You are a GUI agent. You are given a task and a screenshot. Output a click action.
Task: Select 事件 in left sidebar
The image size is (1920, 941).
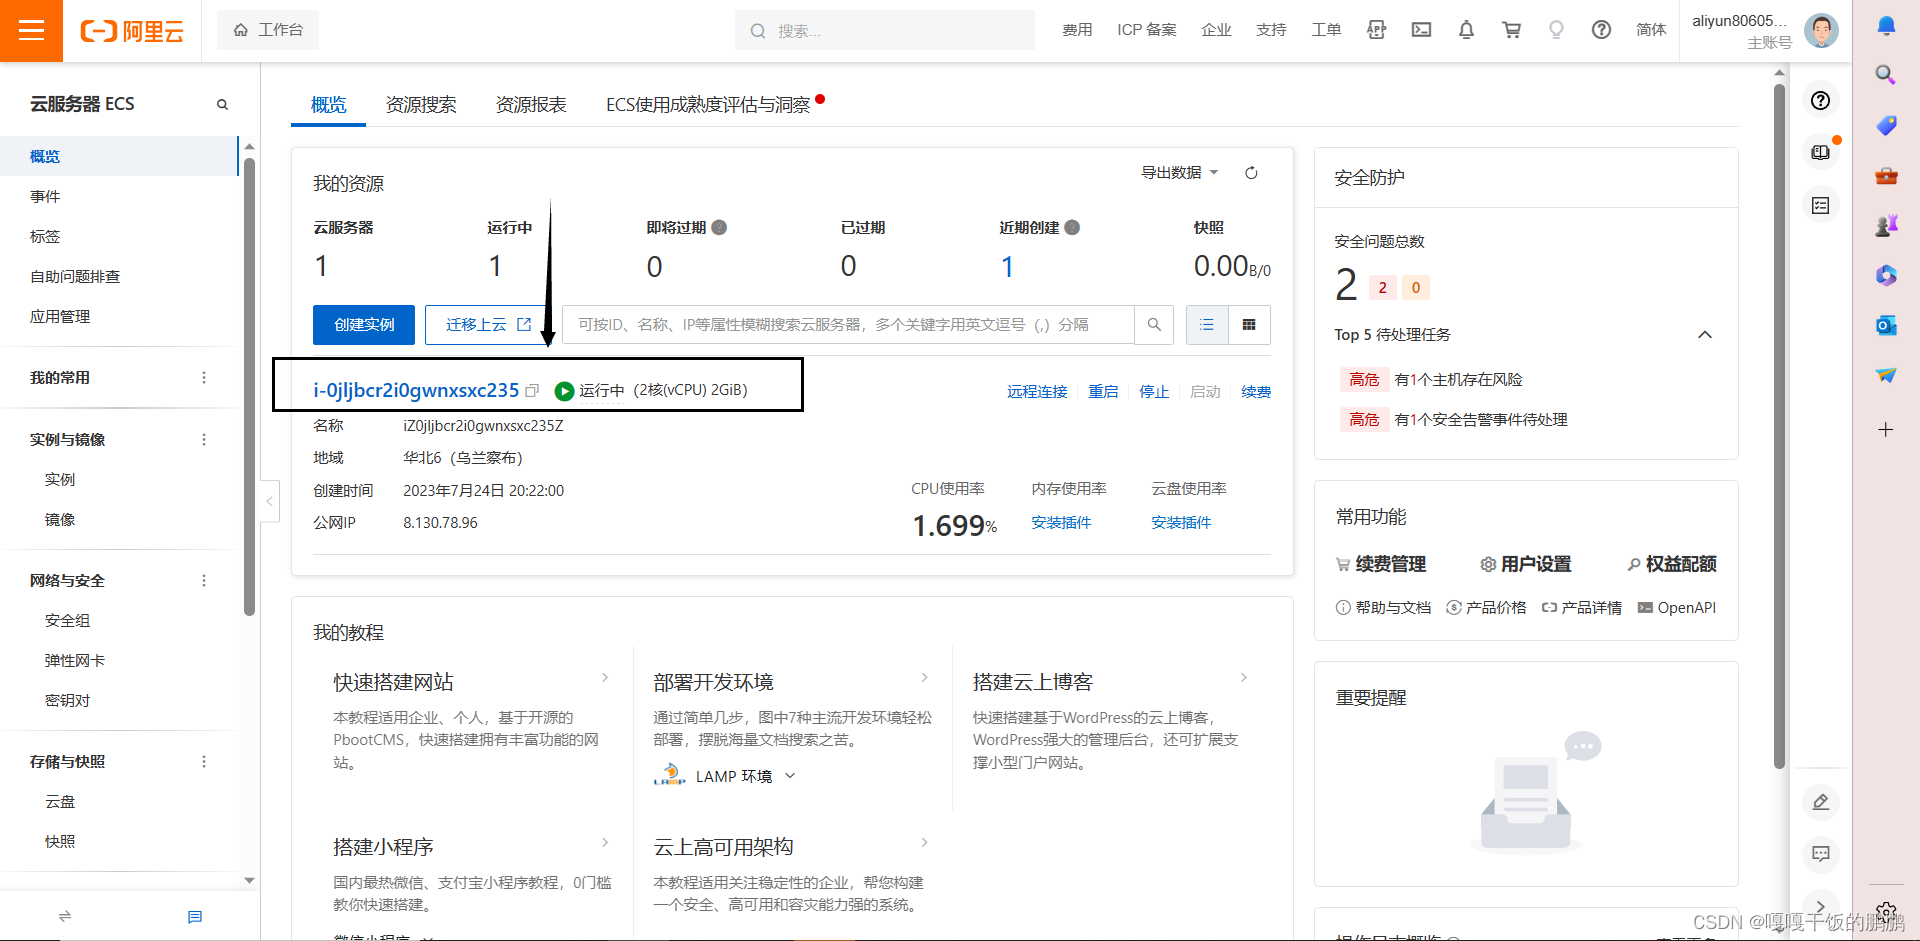coord(45,196)
